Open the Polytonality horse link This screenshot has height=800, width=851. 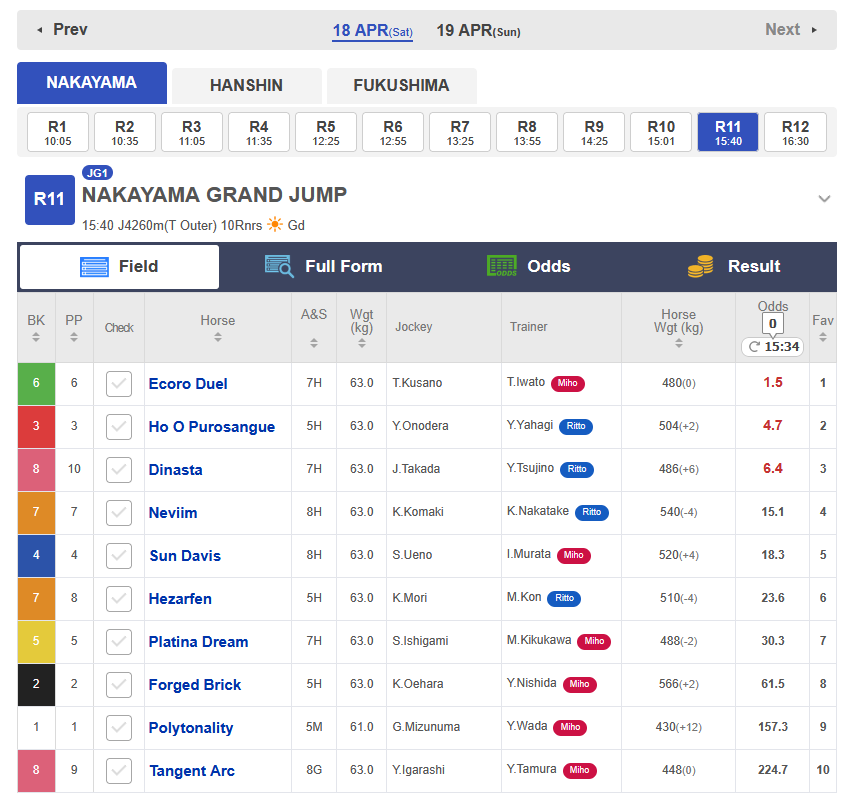[191, 728]
